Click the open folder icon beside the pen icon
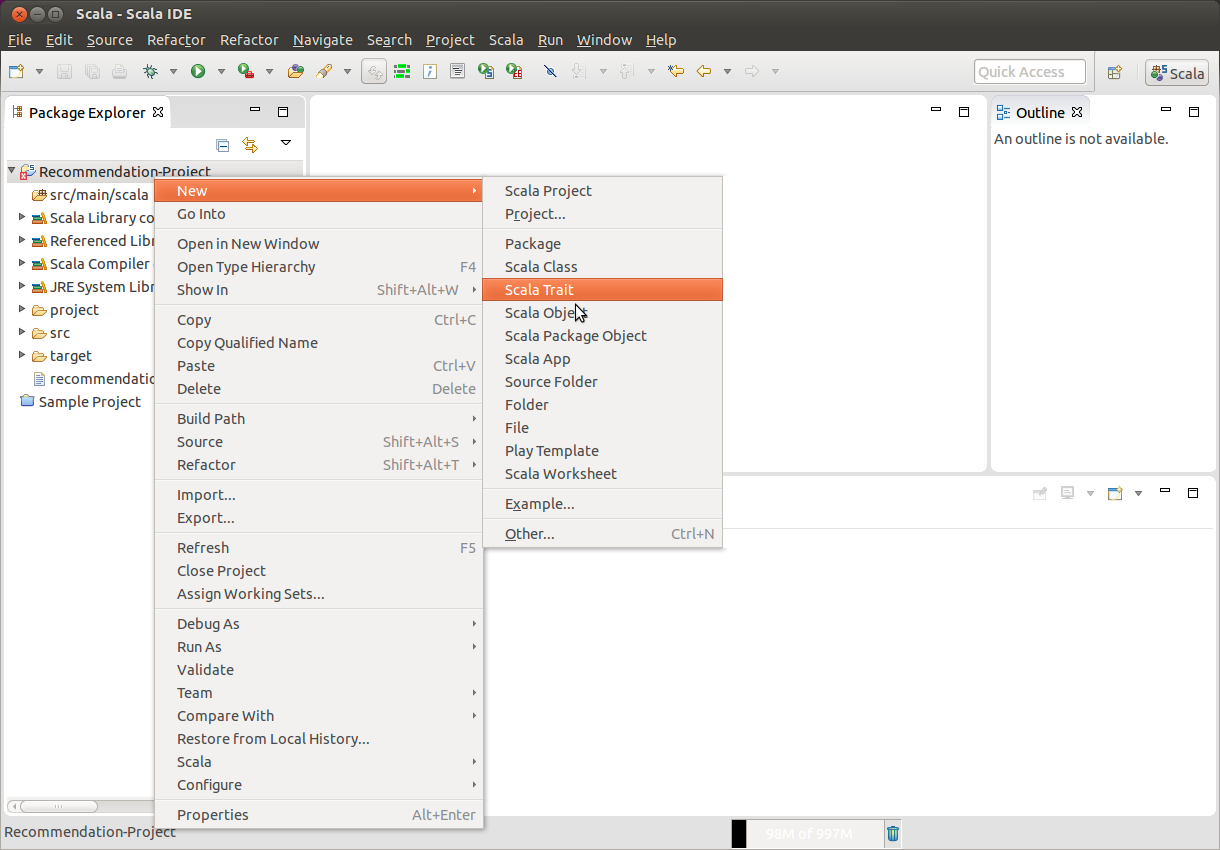 (296, 71)
